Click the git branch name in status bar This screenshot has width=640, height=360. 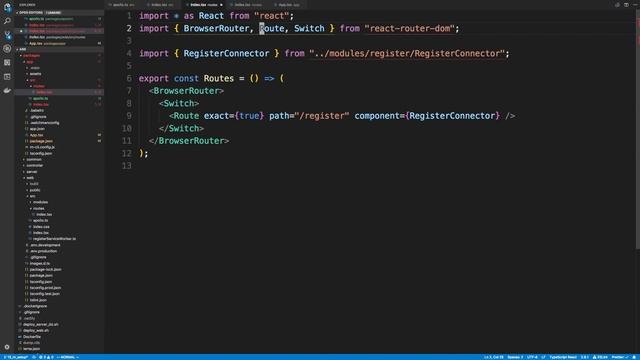pyautogui.click(x=16, y=357)
